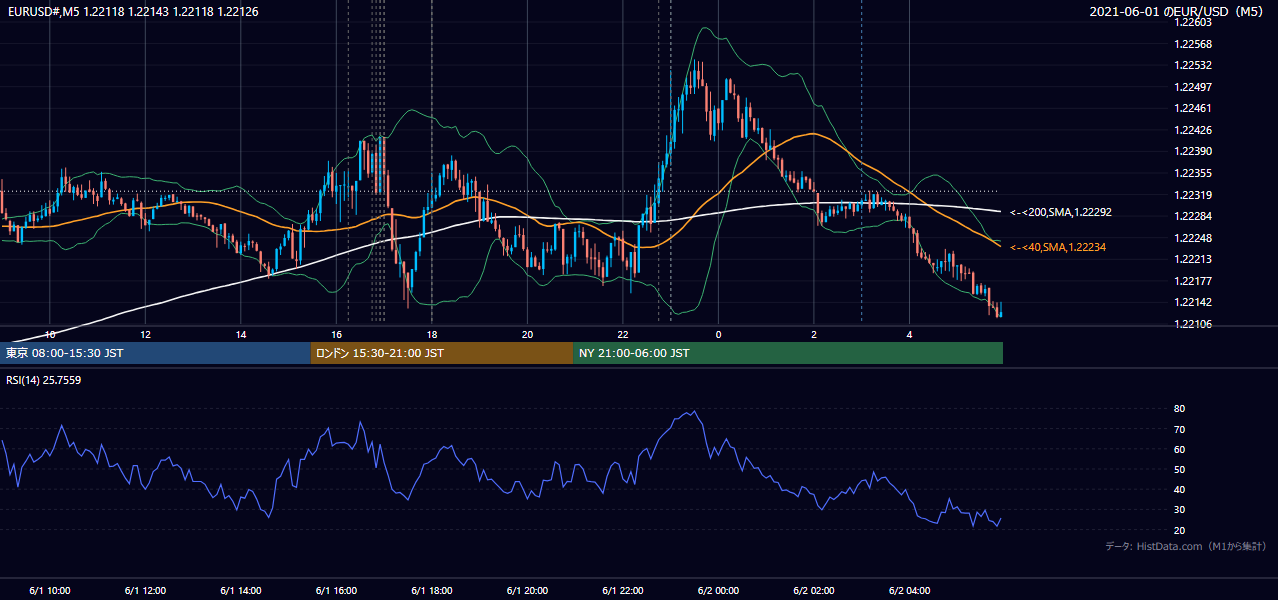Click hour label 22 above session bars
1278x600 pixels.
[x=623, y=334]
